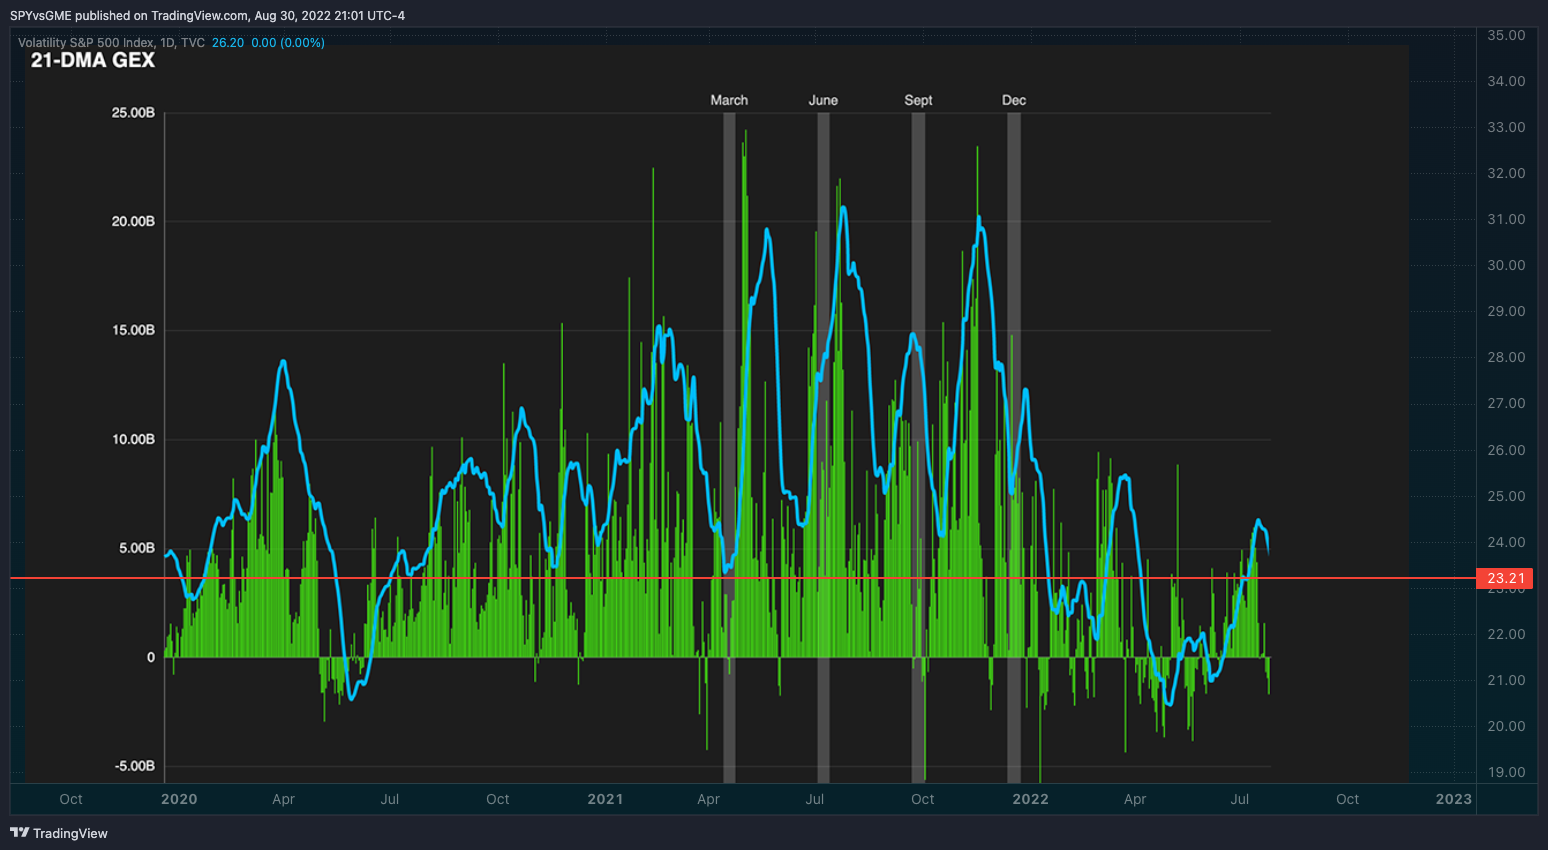Click the '-5.00B' inner axis label
Screen dimensions: 1548x850
pyautogui.click(x=135, y=766)
